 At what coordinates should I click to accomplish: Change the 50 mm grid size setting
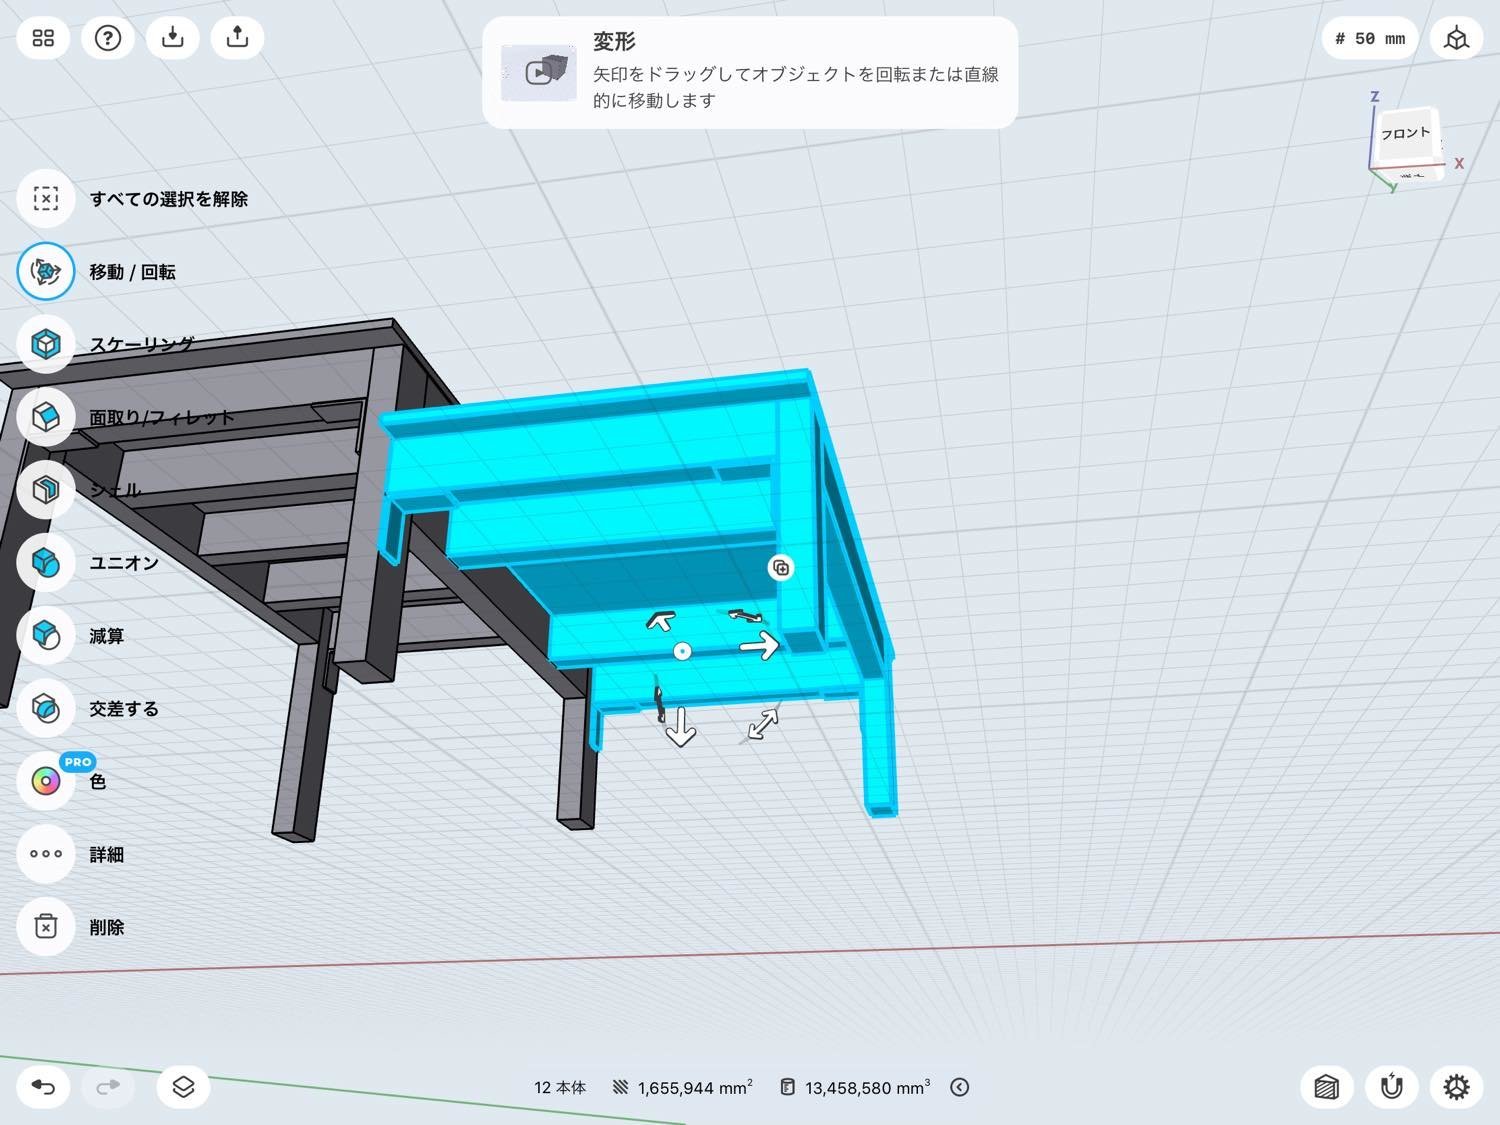coord(1370,39)
